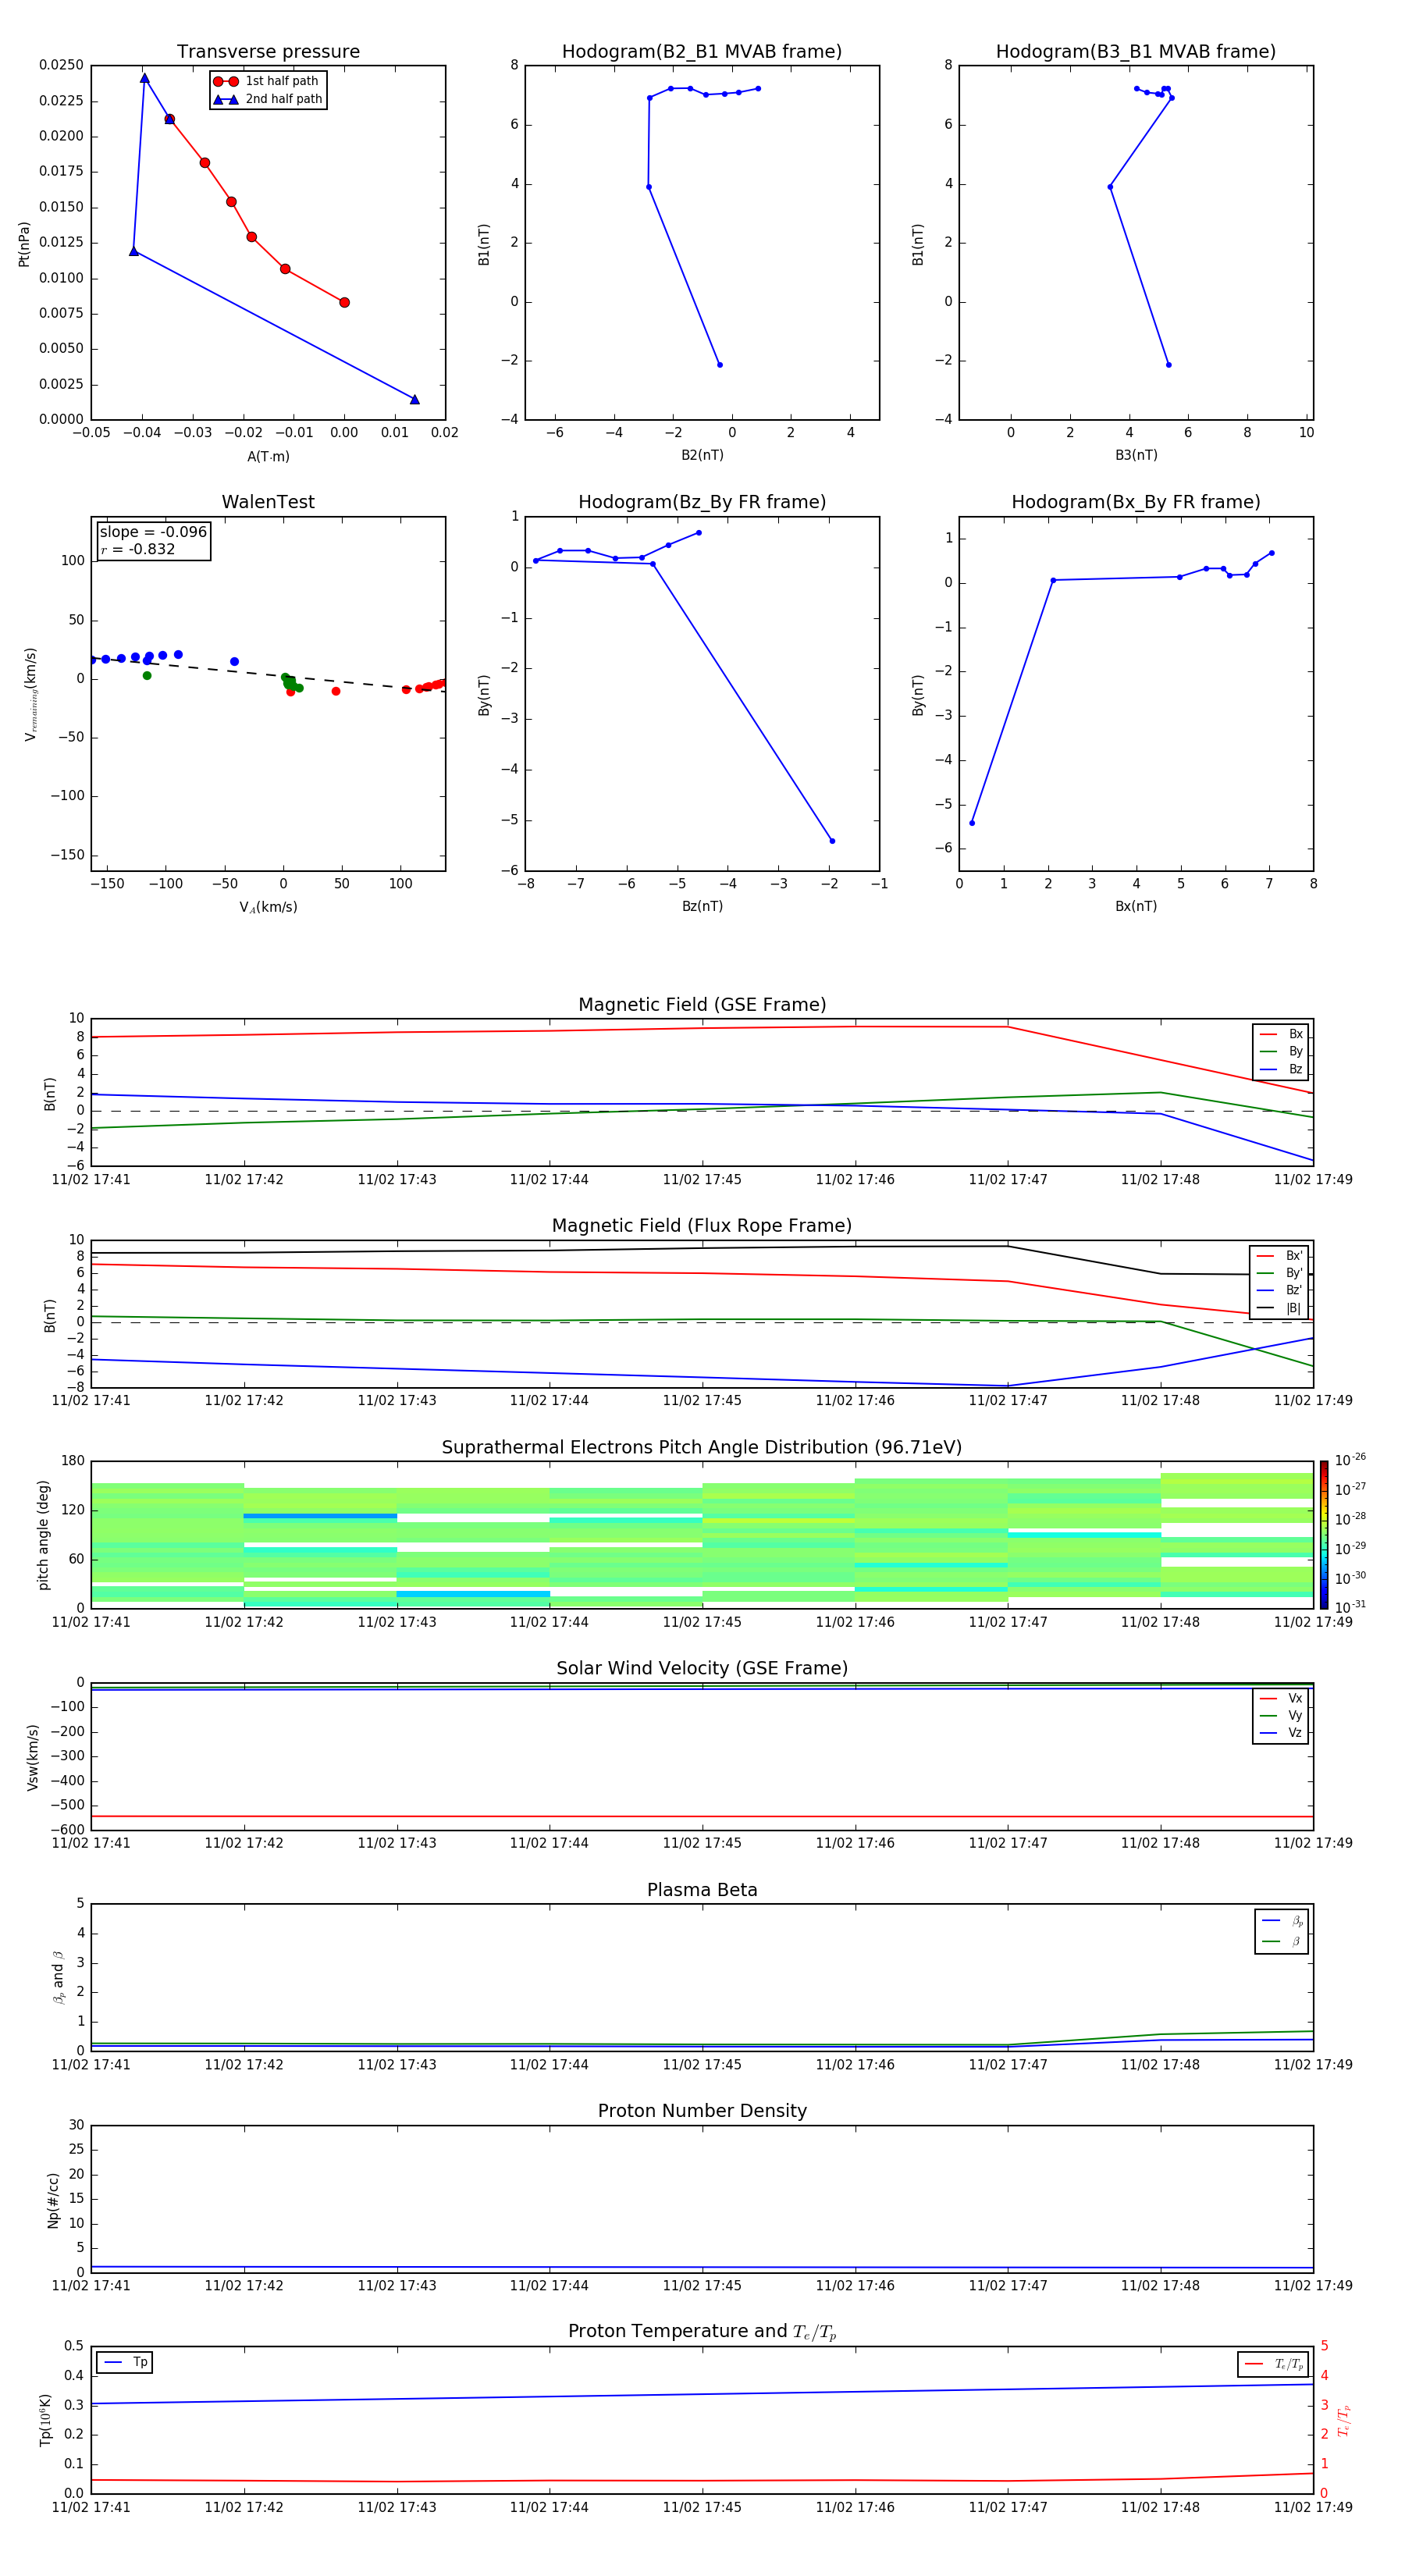
Task: Click the "Pt(nPa)" y-axis label
Action: 24,243
